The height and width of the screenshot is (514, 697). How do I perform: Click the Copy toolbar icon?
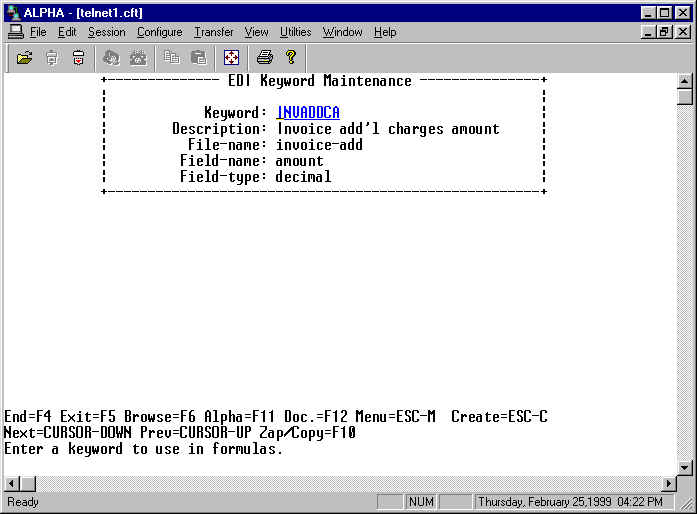[x=171, y=58]
